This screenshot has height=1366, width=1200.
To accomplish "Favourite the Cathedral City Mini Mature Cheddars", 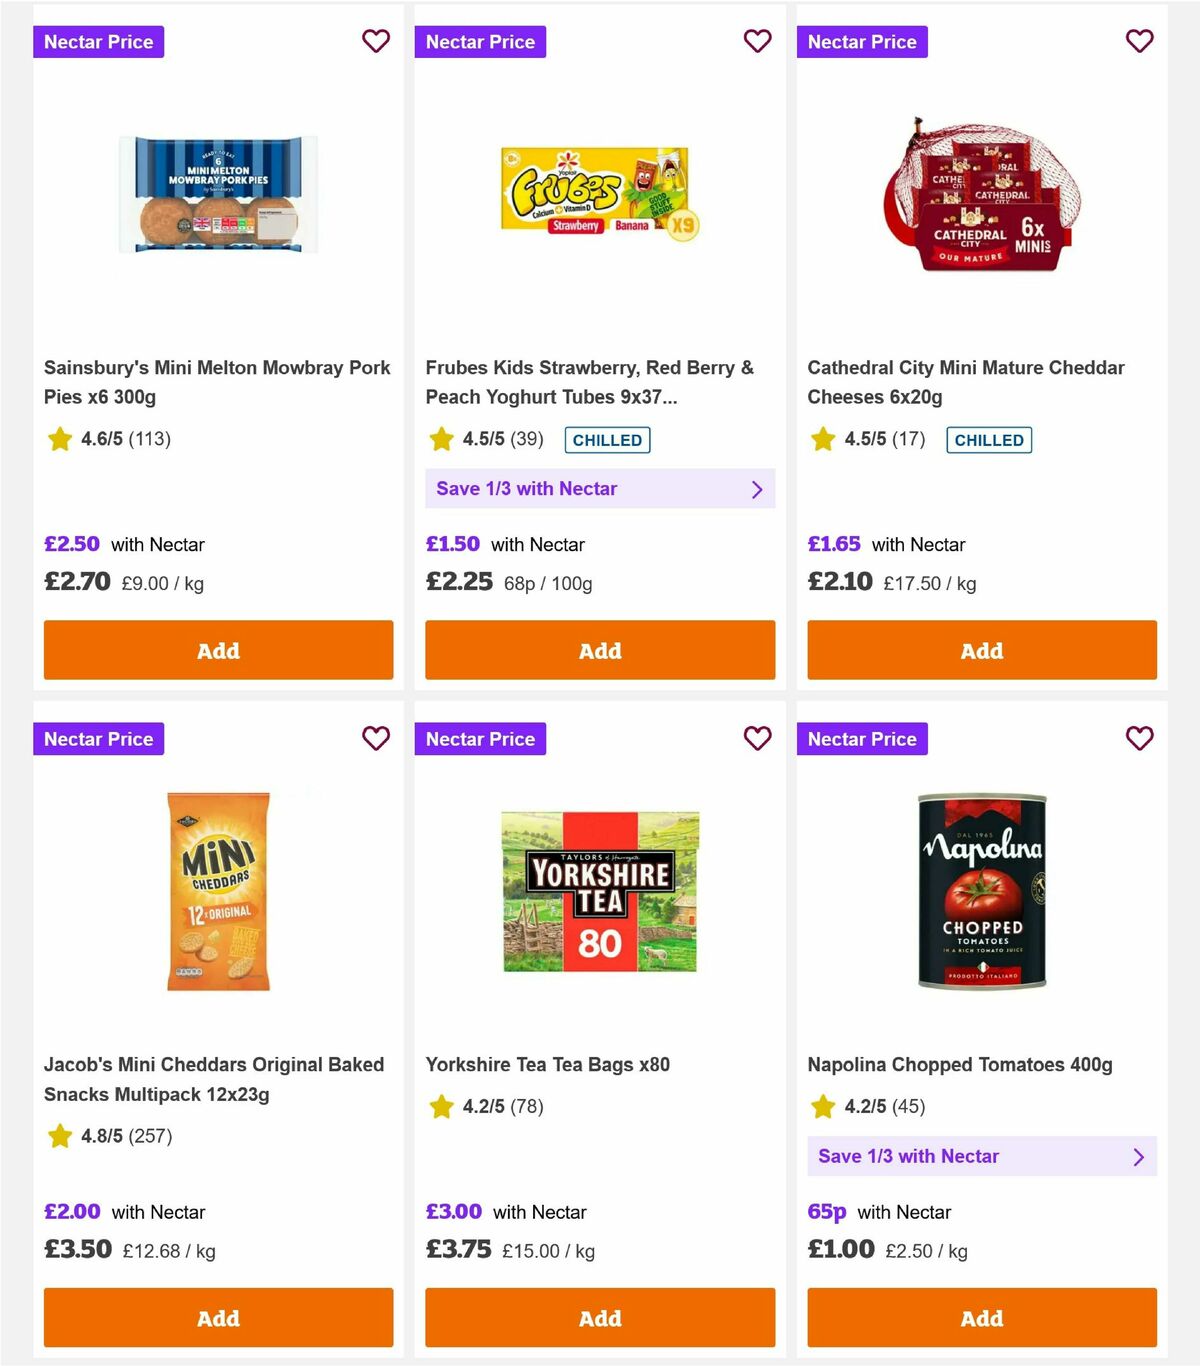I will [1139, 41].
